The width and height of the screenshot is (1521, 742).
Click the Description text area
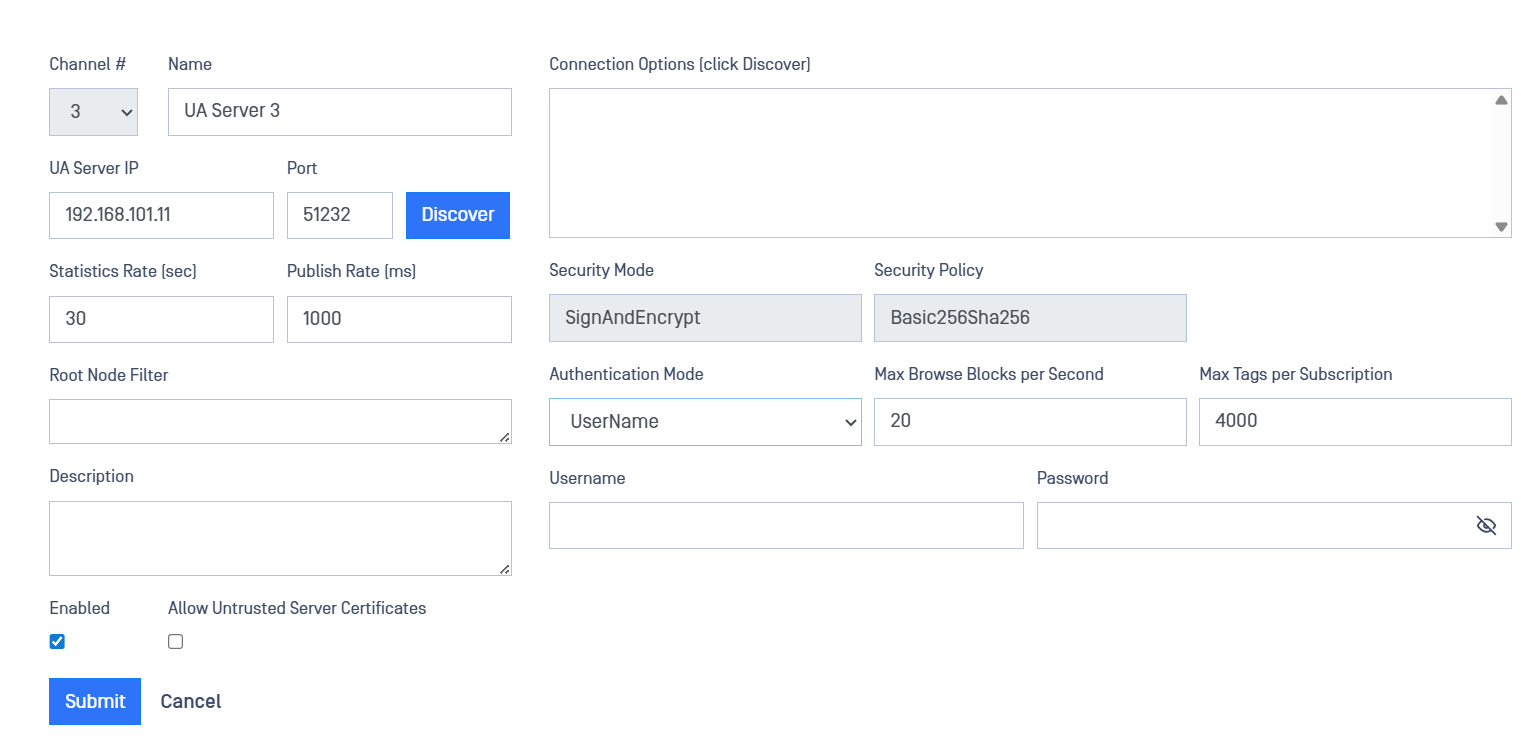coord(280,538)
